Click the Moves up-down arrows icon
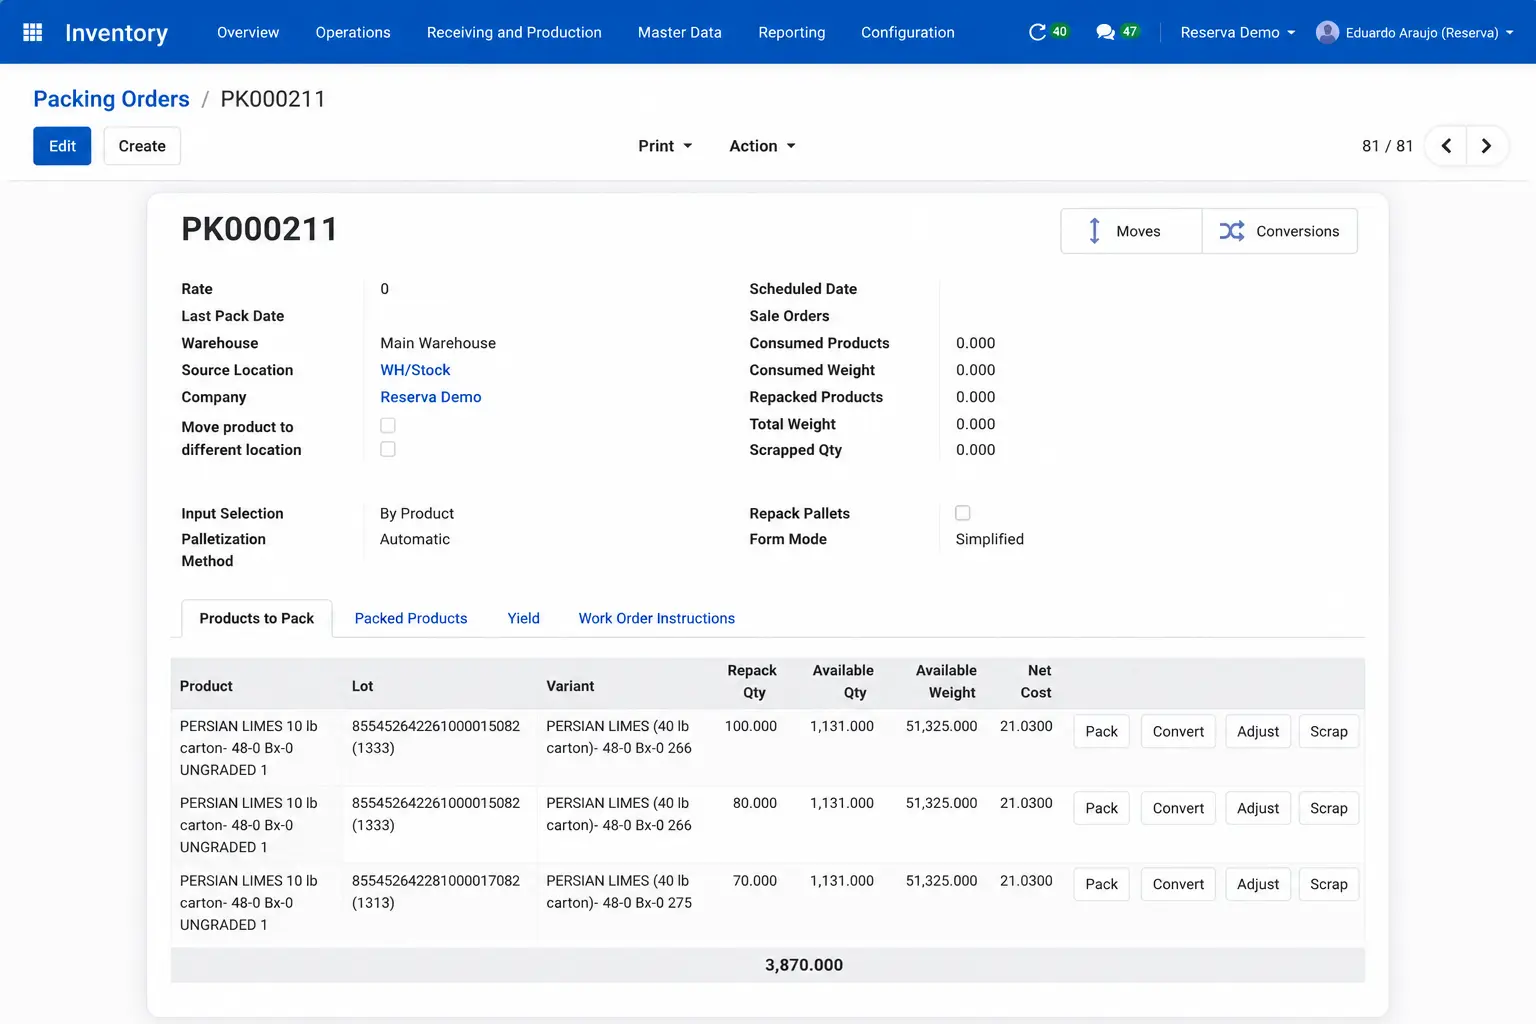The height and width of the screenshot is (1024, 1536). [1094, 231]
